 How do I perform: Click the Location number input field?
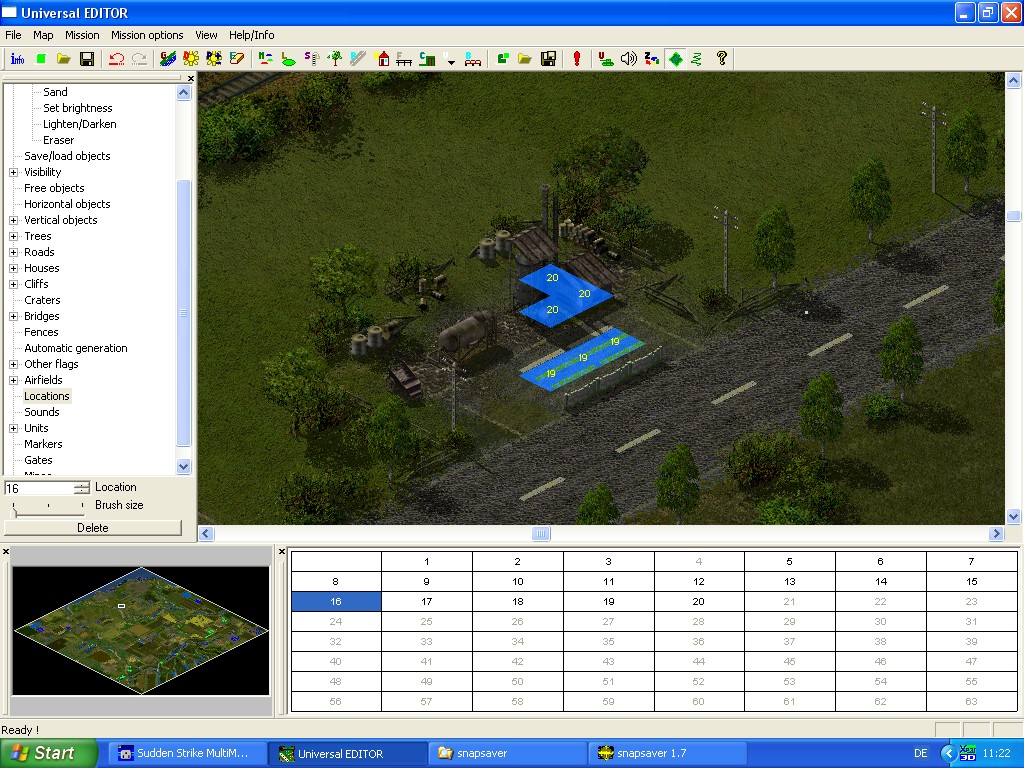tap(39, 488)
